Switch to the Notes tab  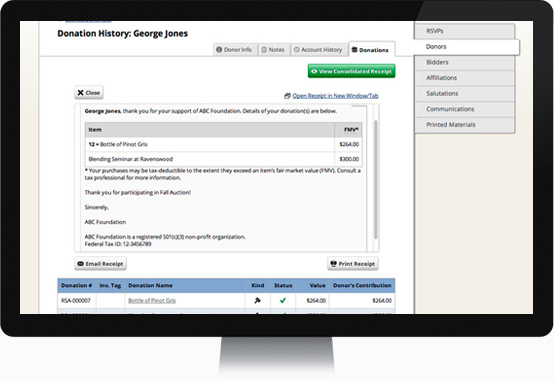(x=273, y=50)
